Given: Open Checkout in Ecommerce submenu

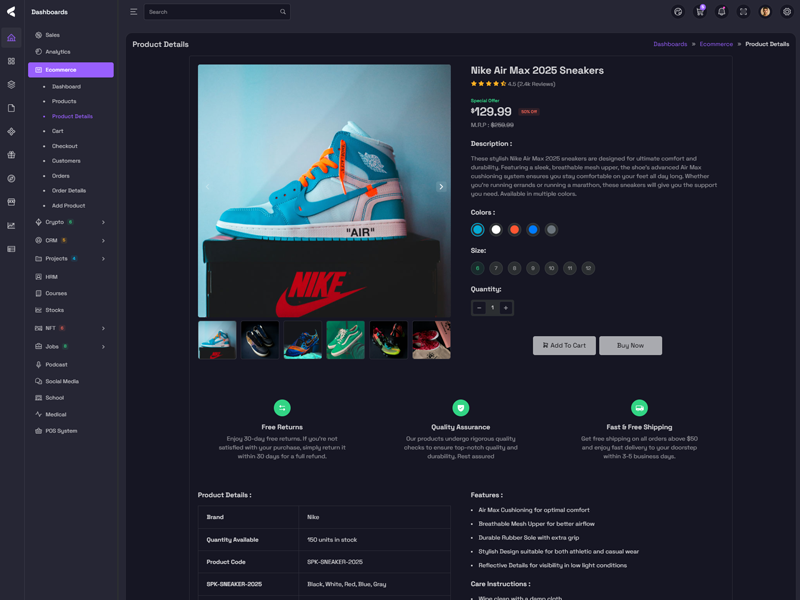Looking at the screenshot, I should [x=65, y=146].
